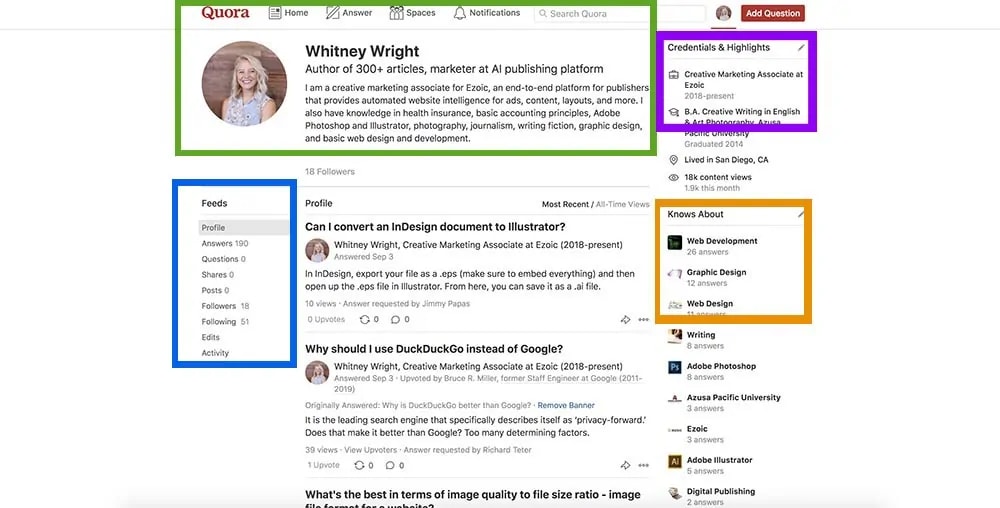This screenshot has width=1000, height=508.
Task: Open the InDesign to Illustrator question
Action: (435, 227)
